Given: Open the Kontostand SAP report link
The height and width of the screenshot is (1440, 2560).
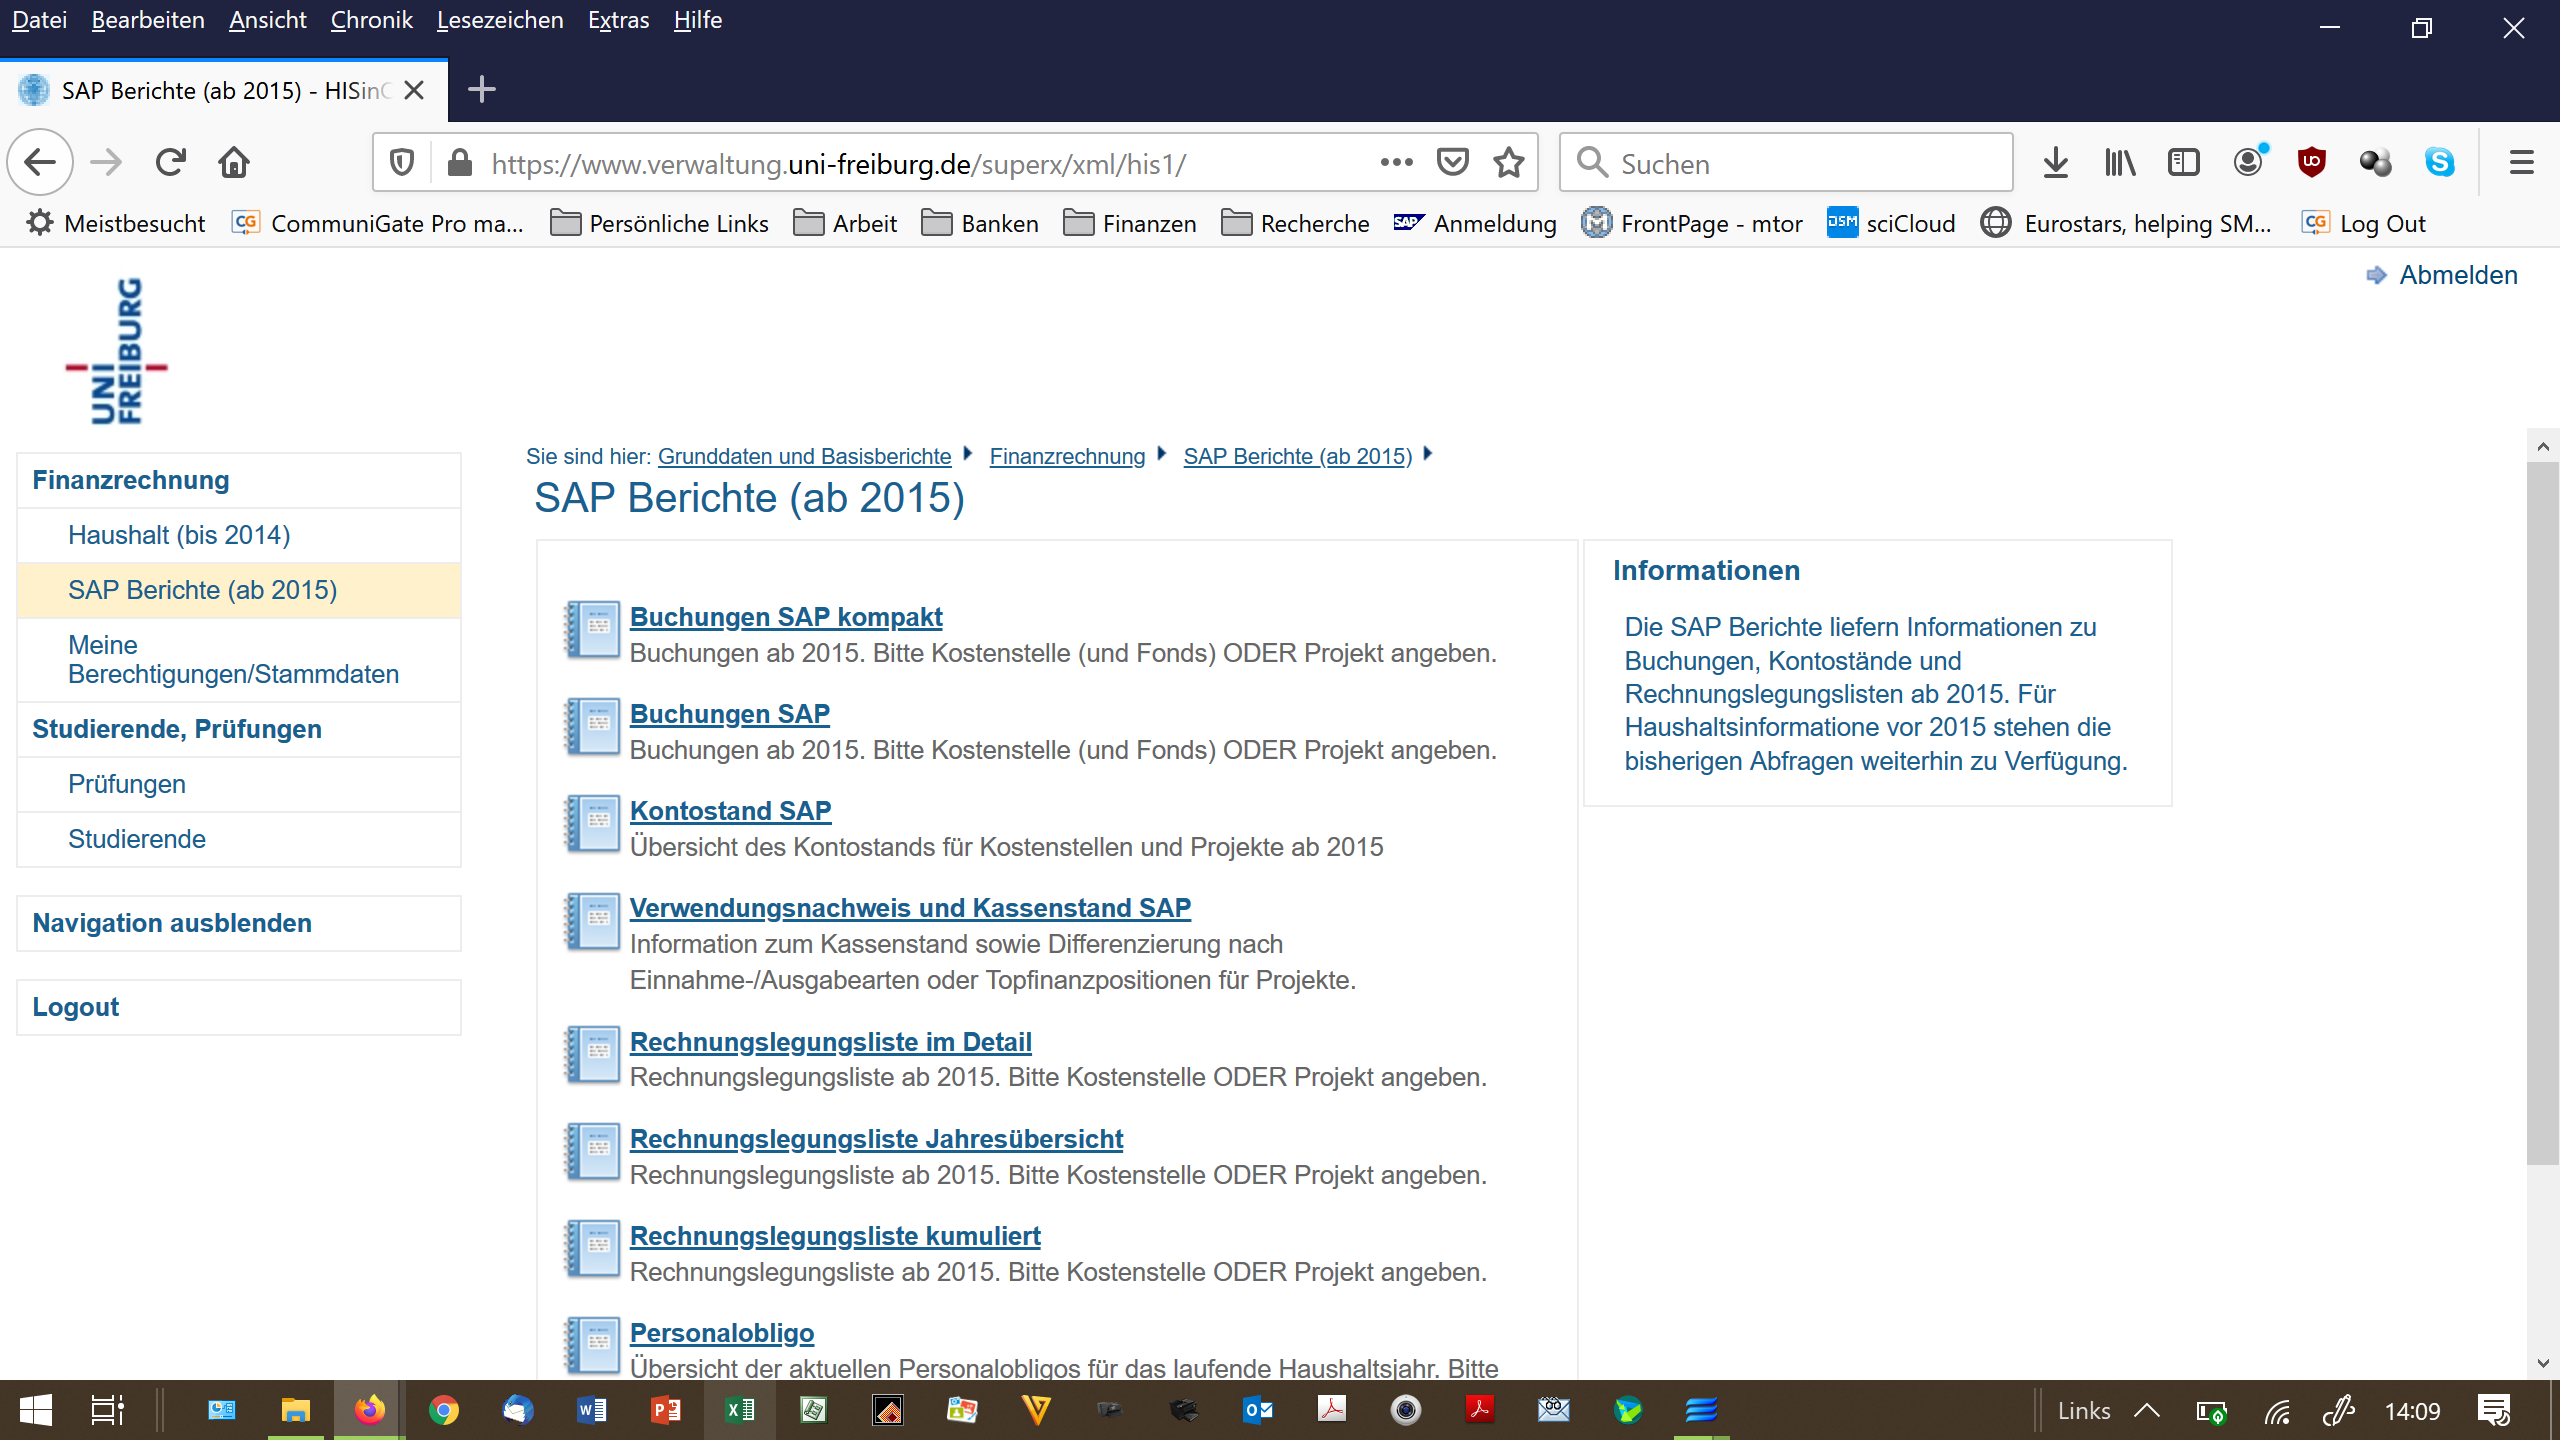Looking at the screenshot, I should (x=731, y=811).
